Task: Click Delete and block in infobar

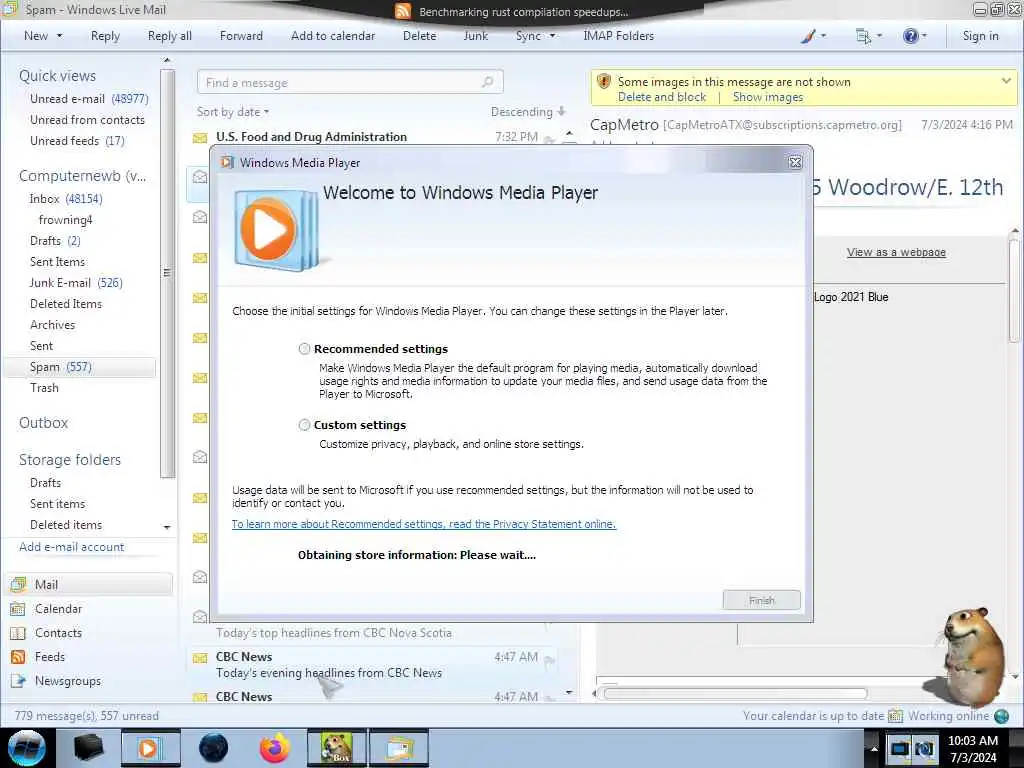Action: (x=662, y=97)
